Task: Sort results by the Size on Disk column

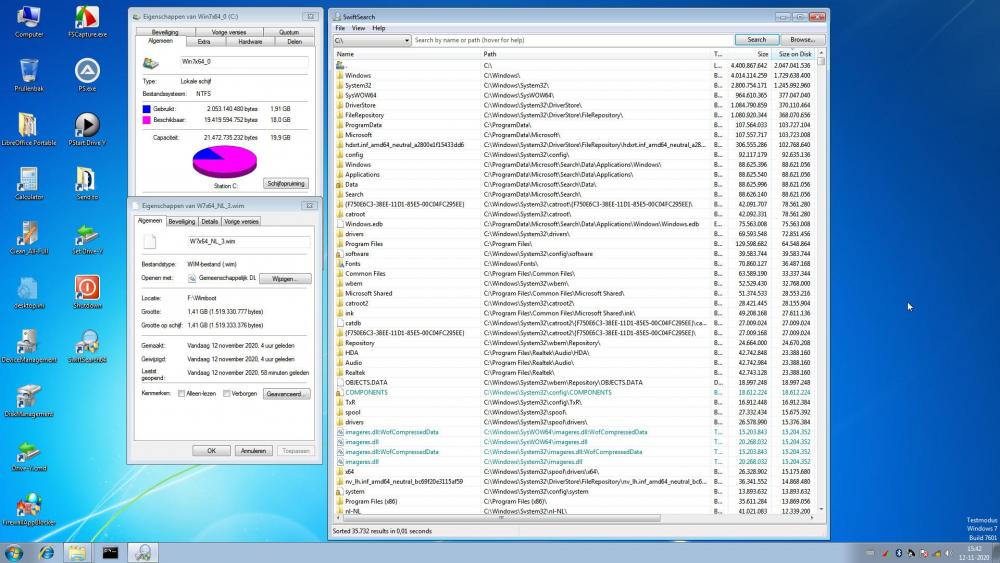Action: pyautogui.click(x=794, y=54)
